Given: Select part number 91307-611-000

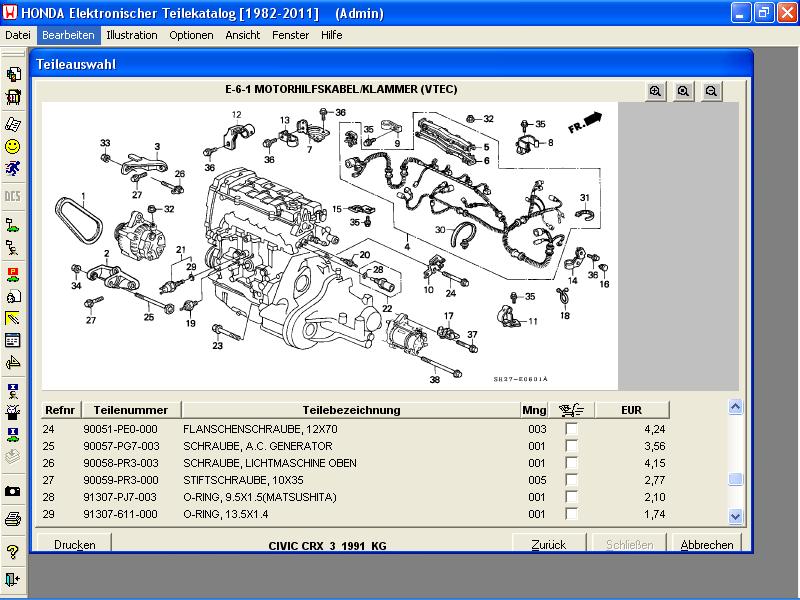Looking at the screenshot, I should point(120,514).
